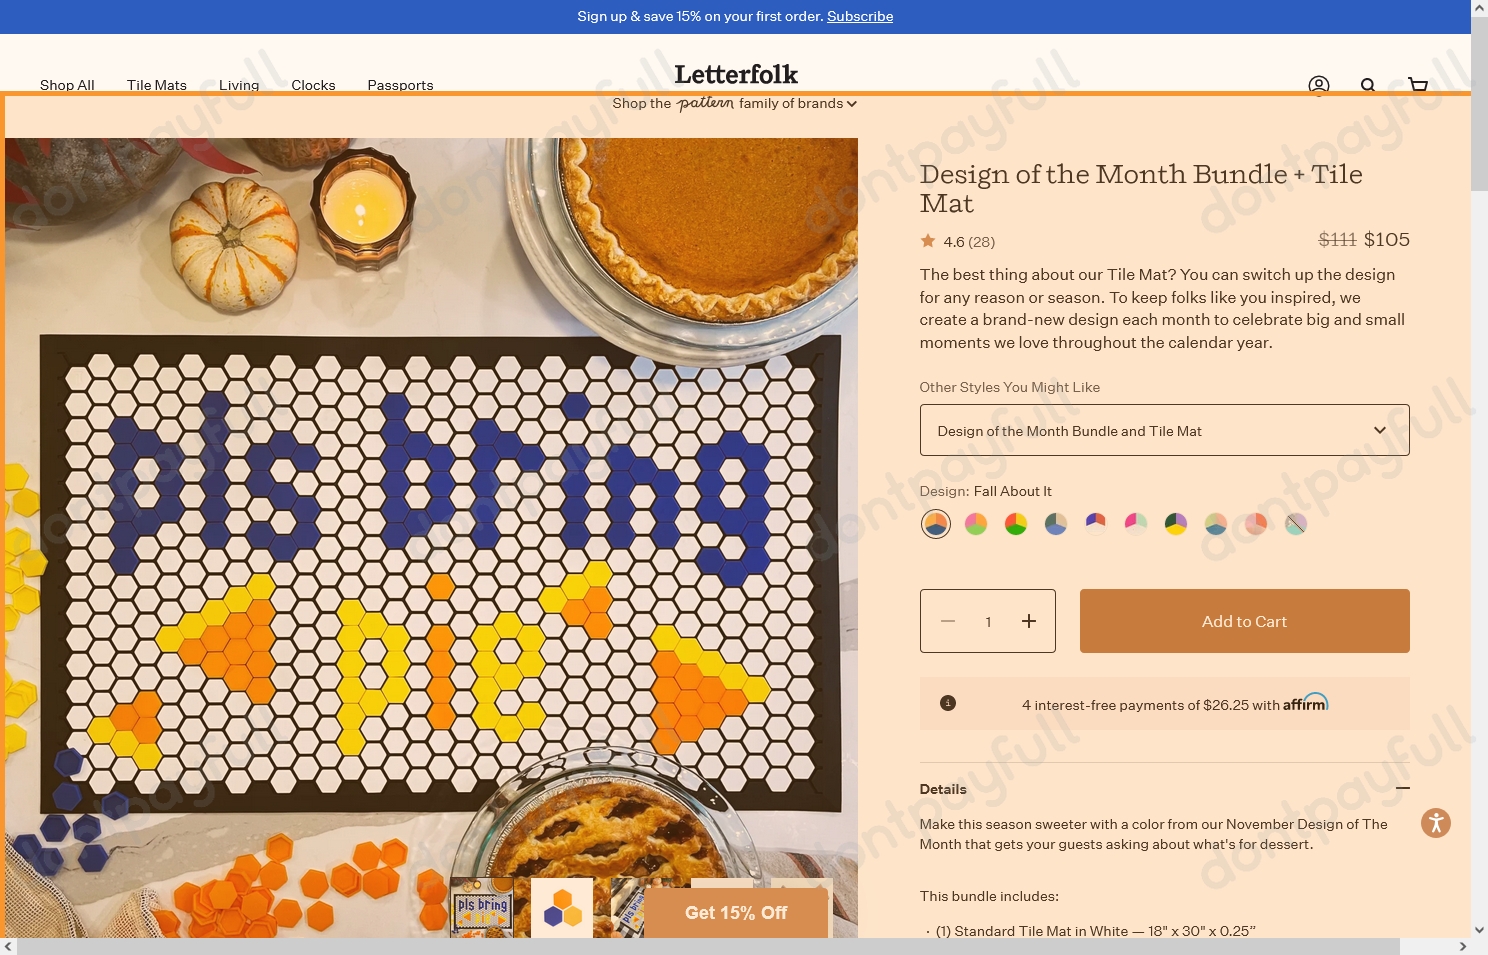Open the shopping cart icon
1488x955 pixels.
point(1417,85)
